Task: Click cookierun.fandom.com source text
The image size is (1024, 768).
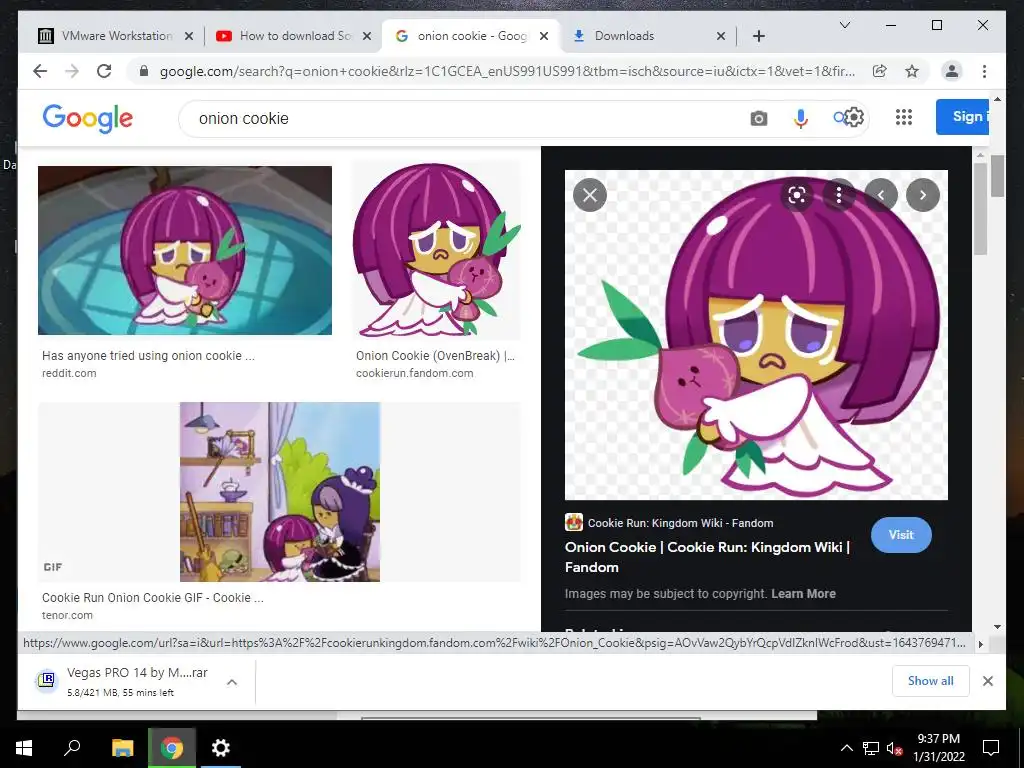Action: click(x=415, y=373)
